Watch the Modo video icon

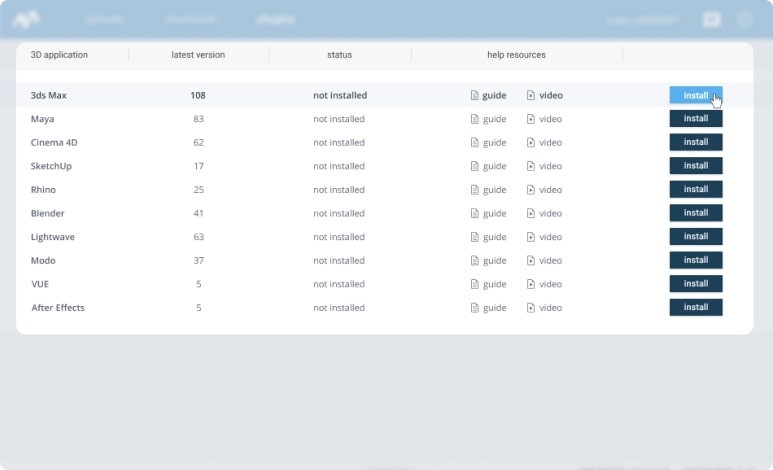(x=530, y=260)
